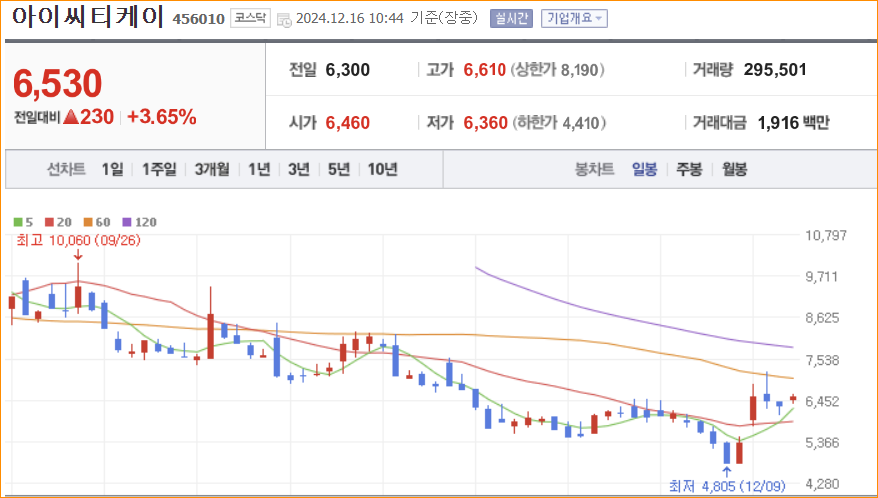
Task: Select the 1년 line chart tab
Action: point(259,169)
